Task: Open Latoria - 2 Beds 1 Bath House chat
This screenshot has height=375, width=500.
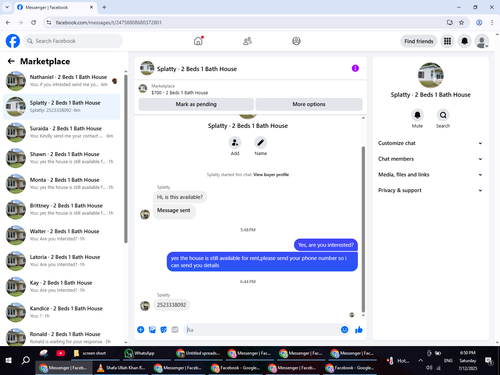Action: click(62, 260)
